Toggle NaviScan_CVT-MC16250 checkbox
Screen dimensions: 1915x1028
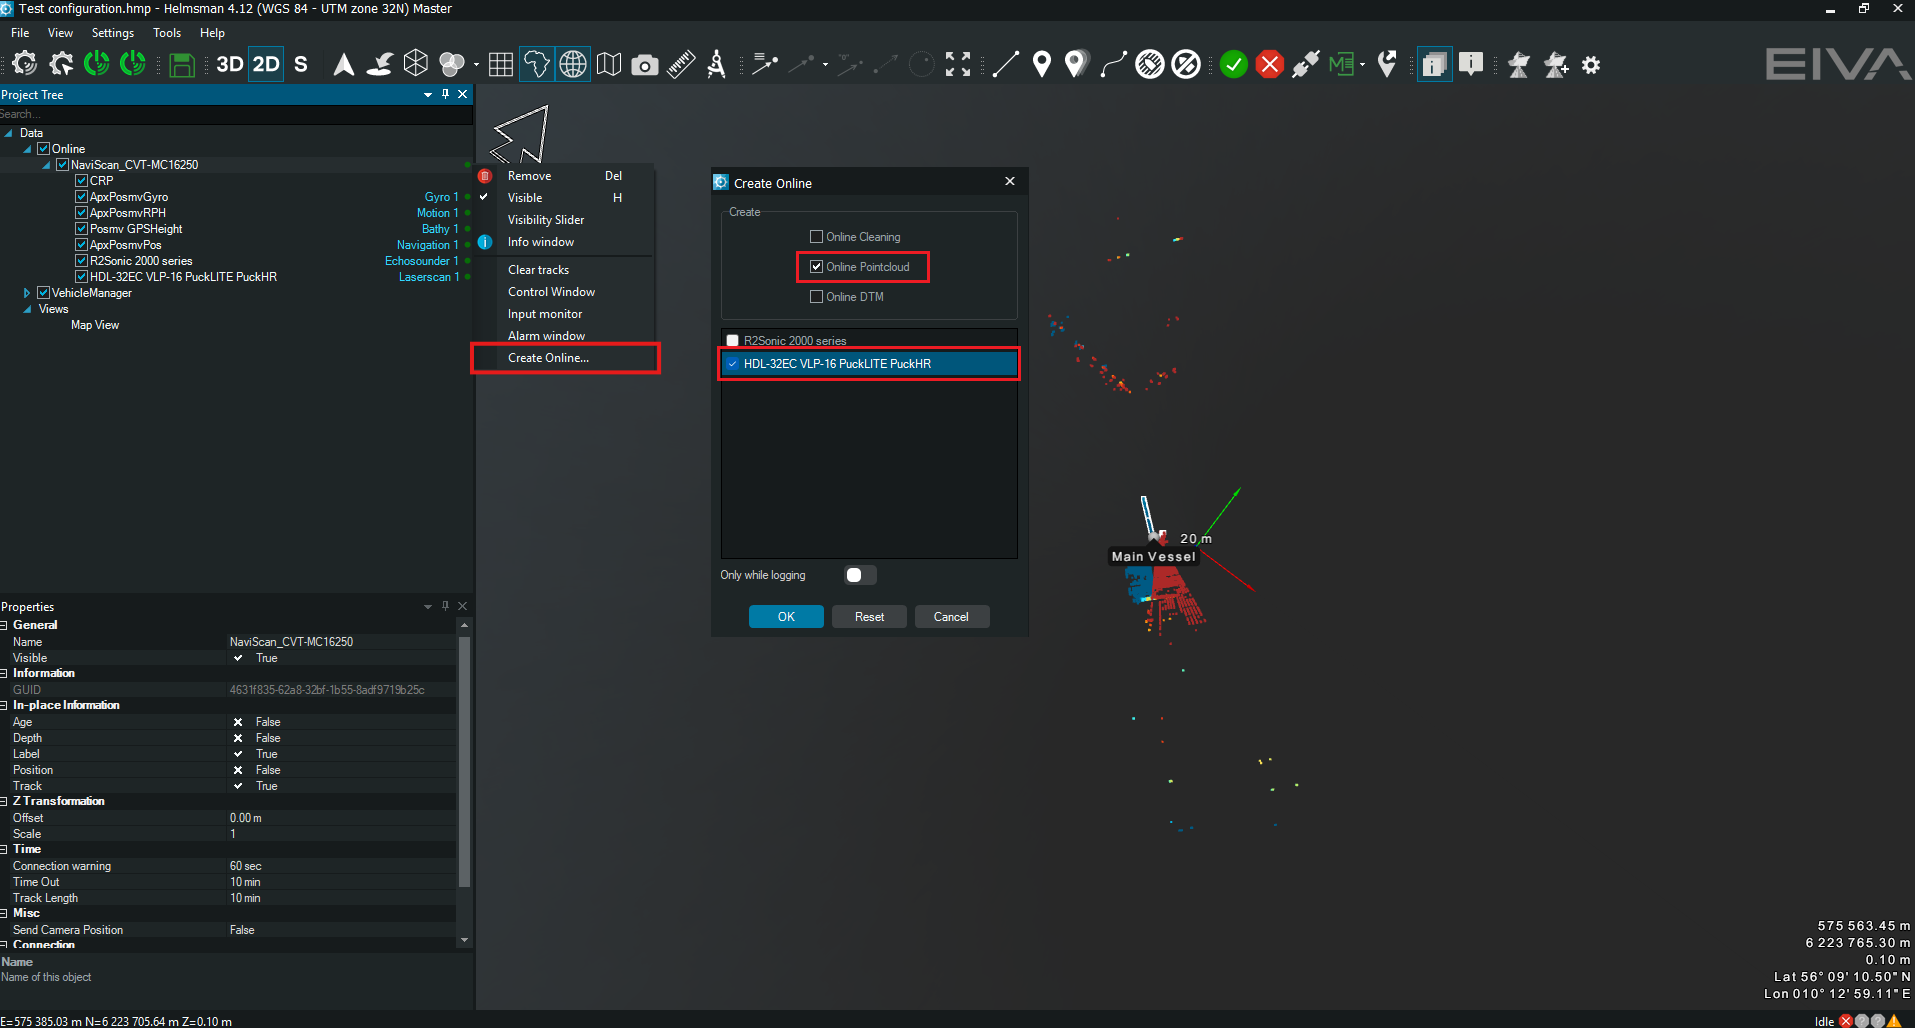pyautogui.click(x=63, y=165)
